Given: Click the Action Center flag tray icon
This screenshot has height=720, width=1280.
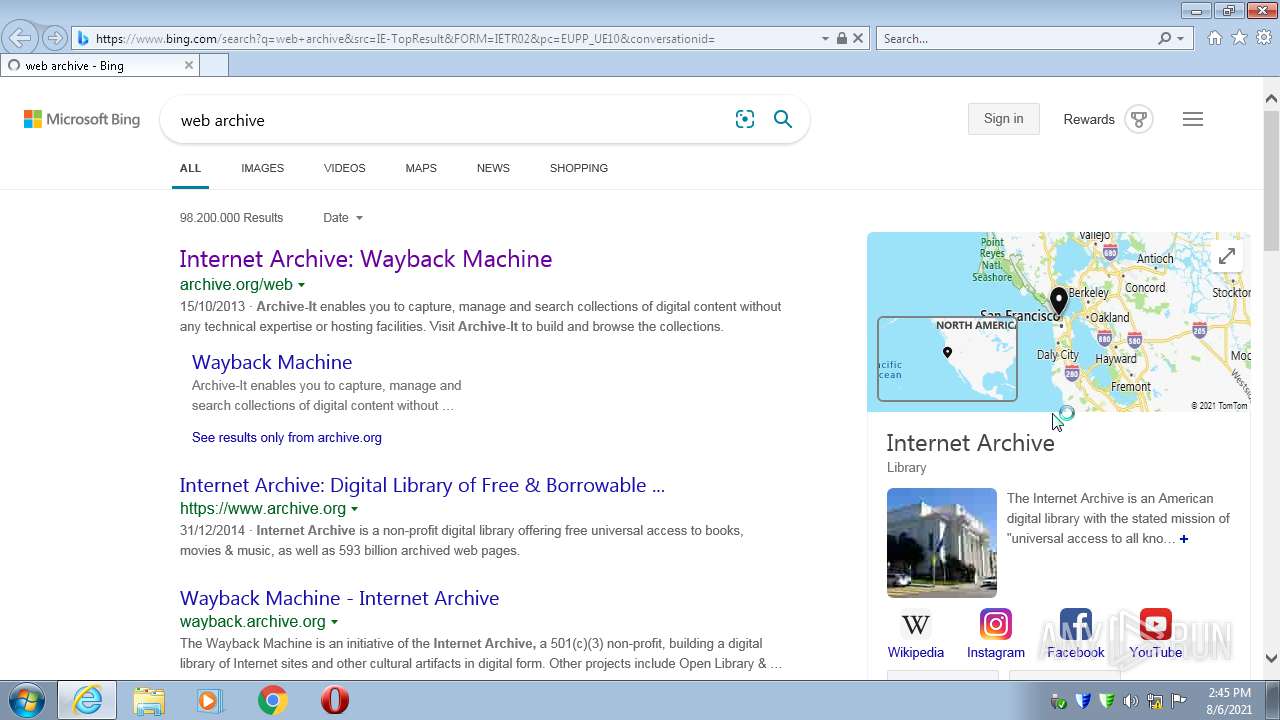Looking at the screenshot, I should tap(1179, 701).
